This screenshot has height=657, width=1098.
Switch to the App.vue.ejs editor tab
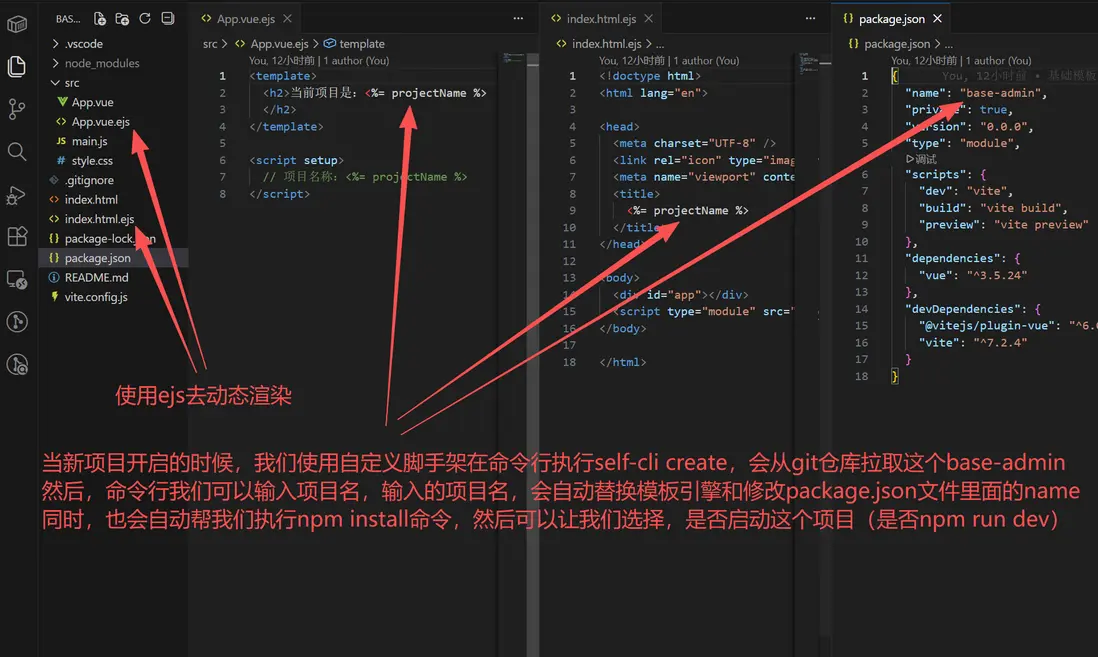click(245, 19)
